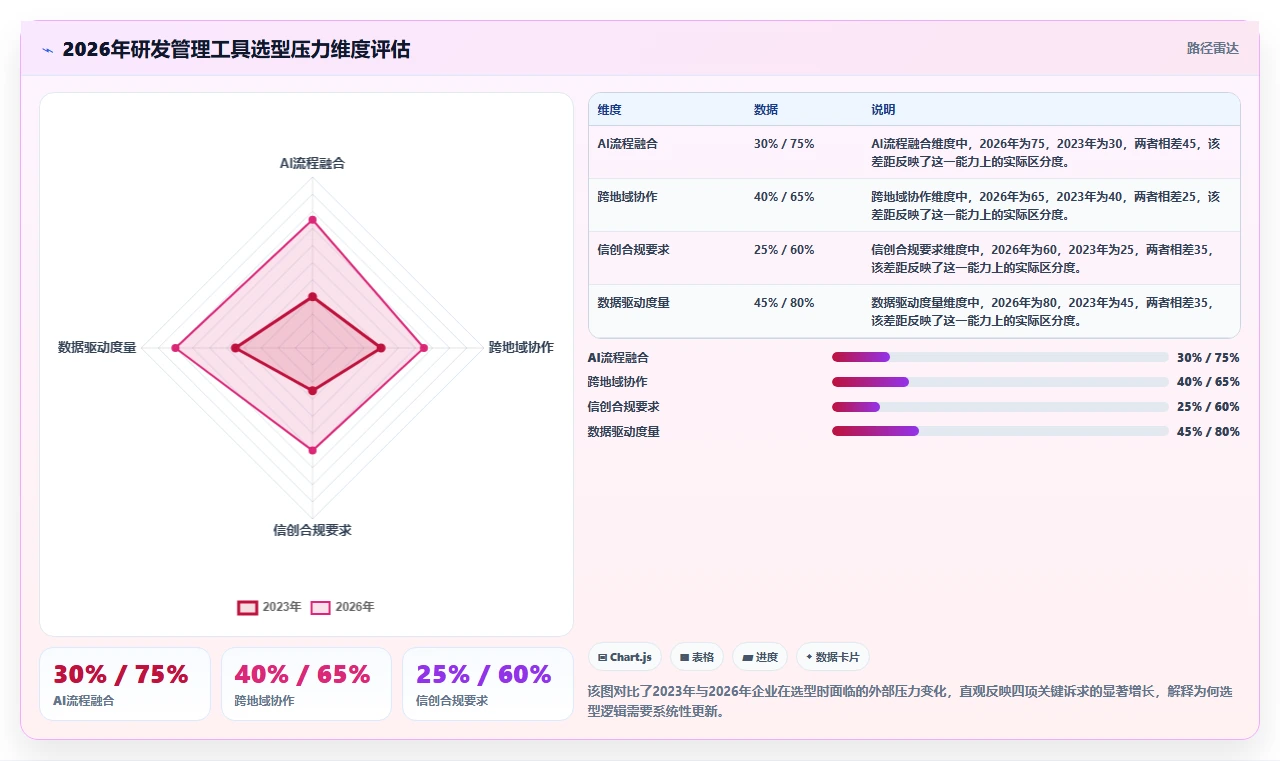The width and height of the screenshot is (1280, 761).
Task: Select the 数据卡片 tag
Action: (833, 657)
